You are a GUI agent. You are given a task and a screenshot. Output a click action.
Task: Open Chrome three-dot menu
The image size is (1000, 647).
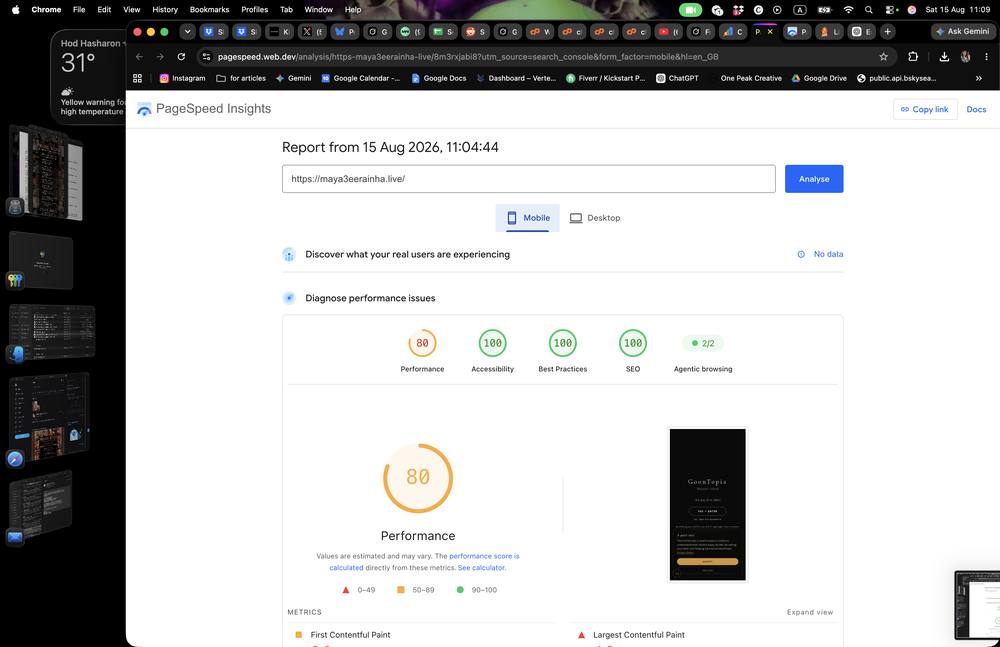[986, 57]
